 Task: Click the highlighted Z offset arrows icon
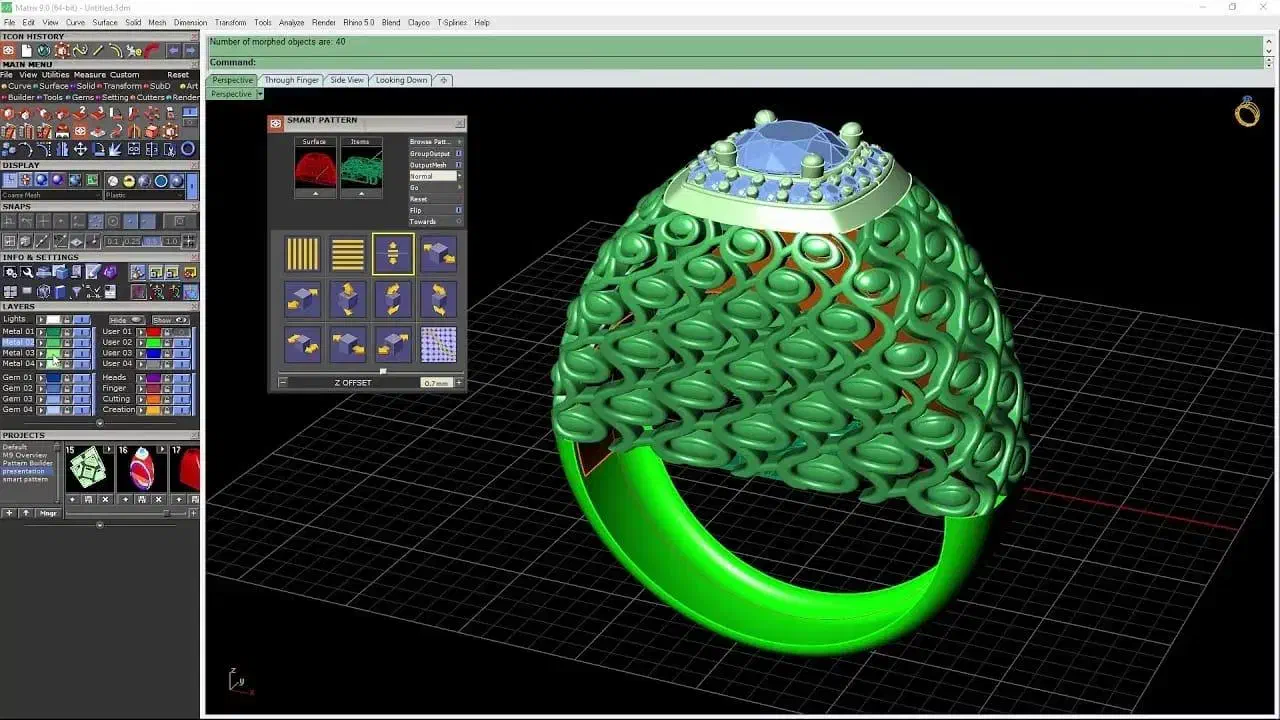393,254
